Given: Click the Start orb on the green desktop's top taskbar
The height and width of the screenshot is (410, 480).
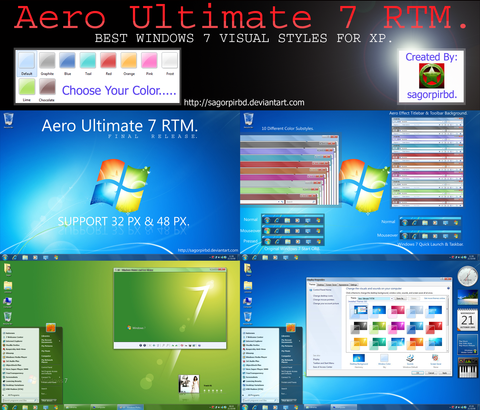Looking at the screenshot, I should pos(5,257).
